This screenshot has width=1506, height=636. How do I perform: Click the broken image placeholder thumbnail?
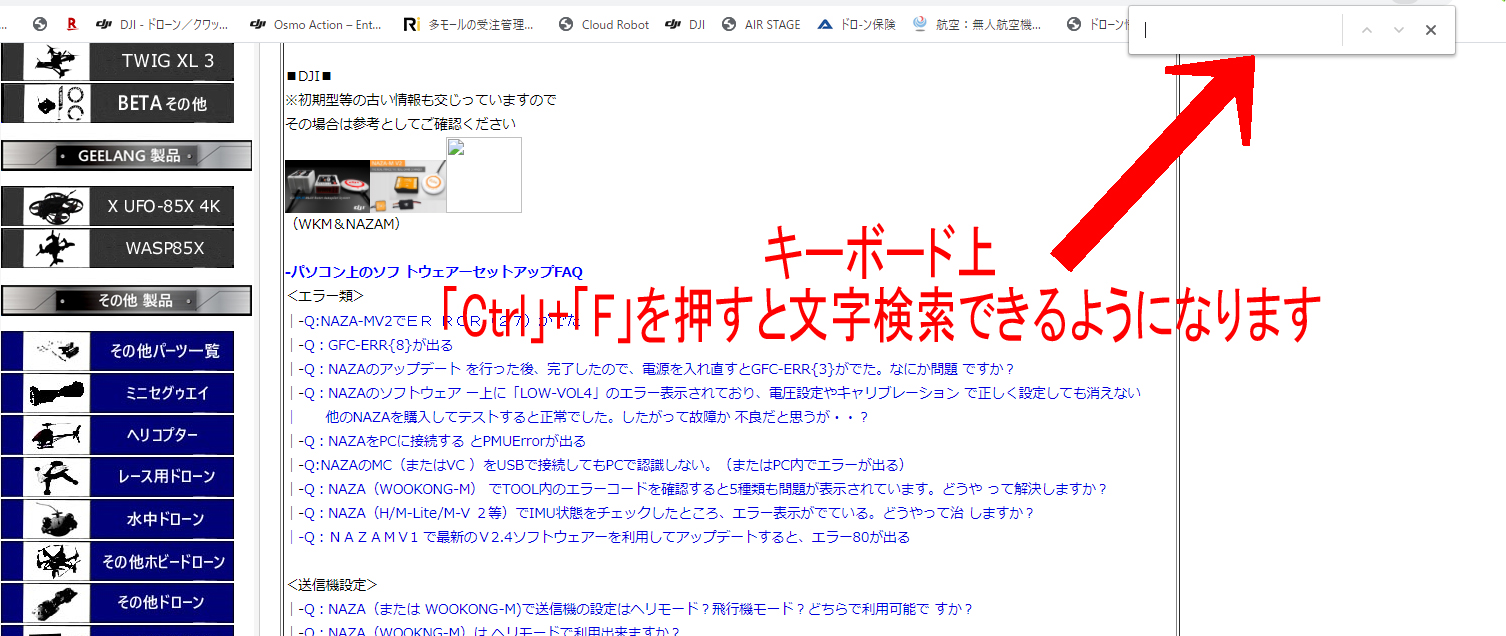pyautogui.click(x=484, y=175)
